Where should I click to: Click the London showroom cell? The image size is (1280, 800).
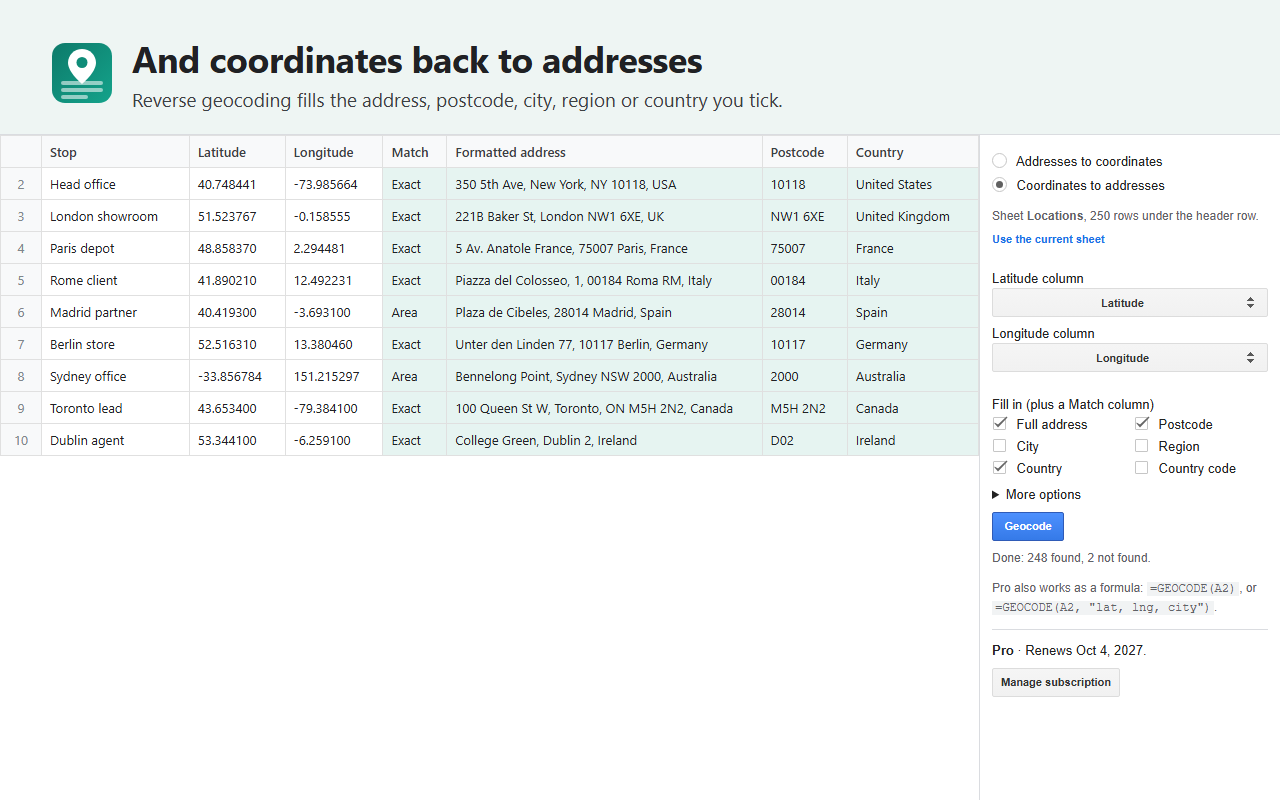coord(115,216)
